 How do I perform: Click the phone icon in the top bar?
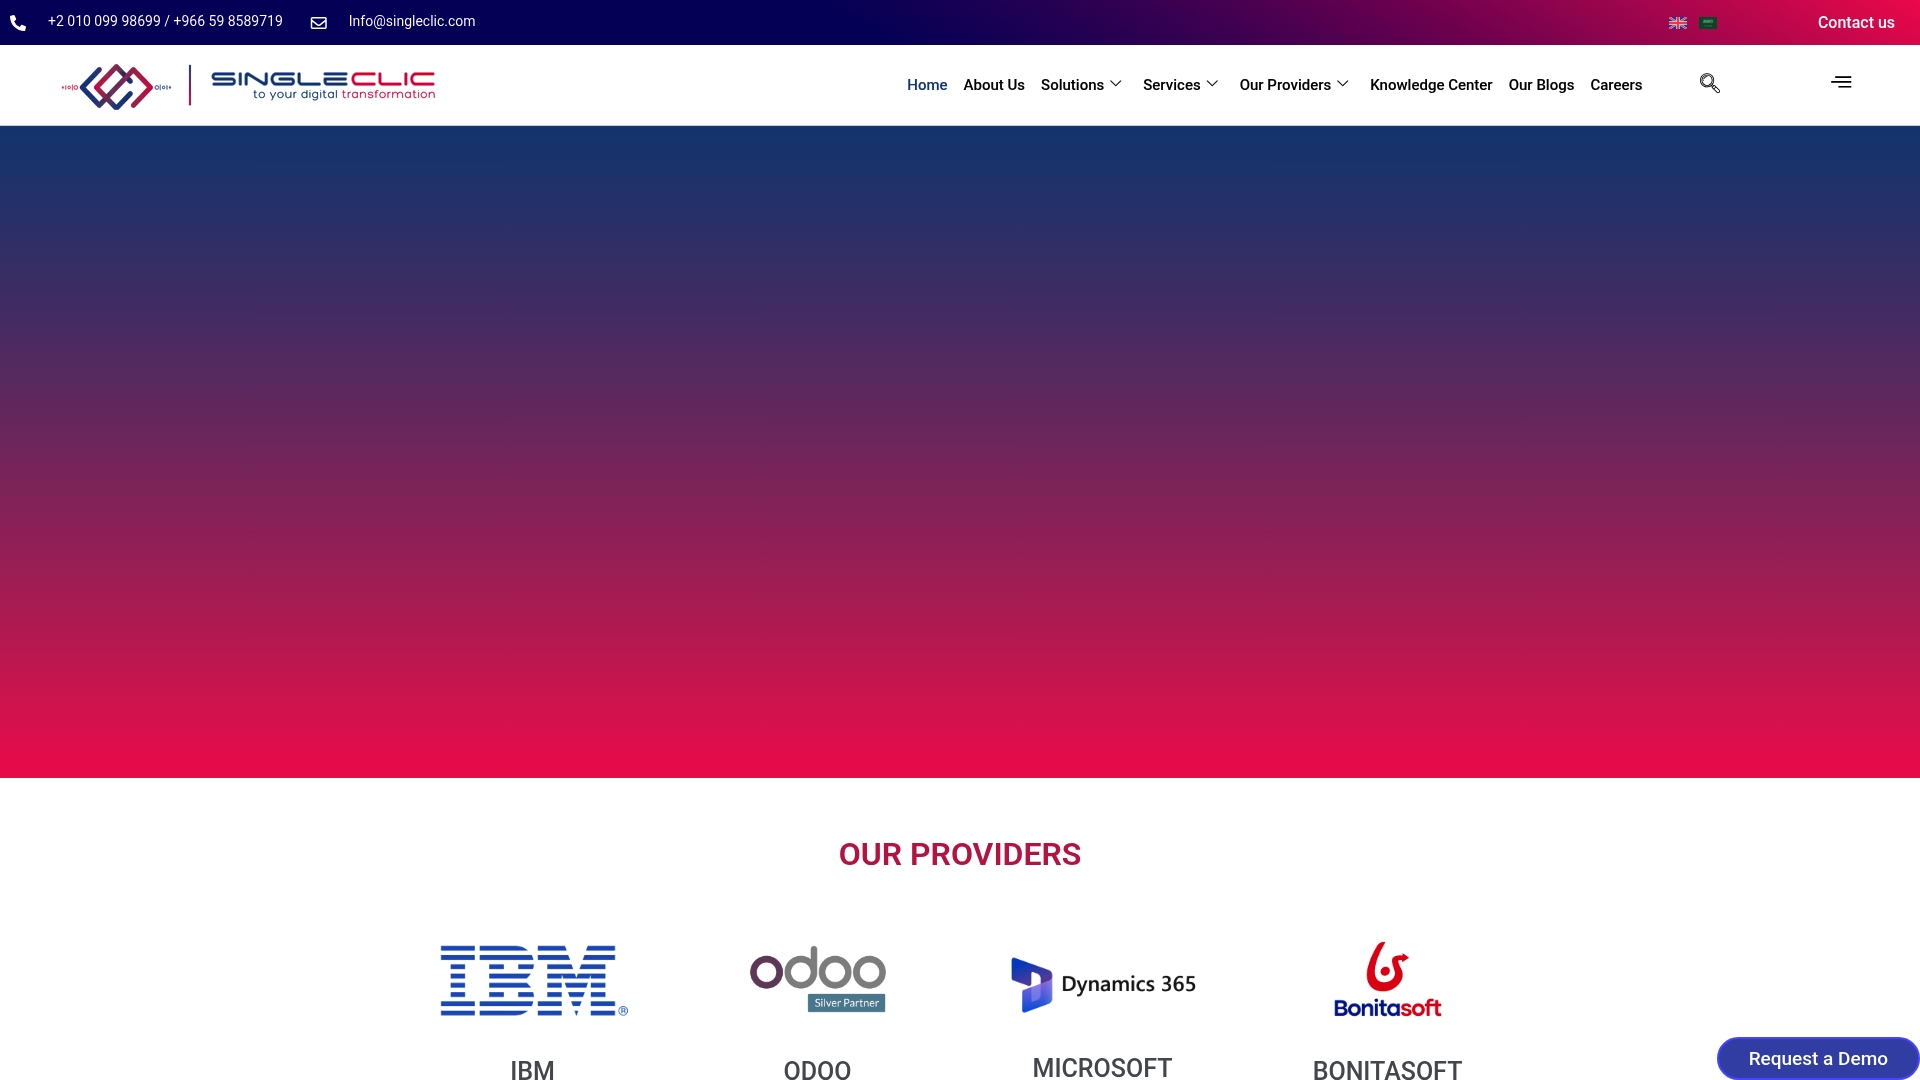pos(17,22)
